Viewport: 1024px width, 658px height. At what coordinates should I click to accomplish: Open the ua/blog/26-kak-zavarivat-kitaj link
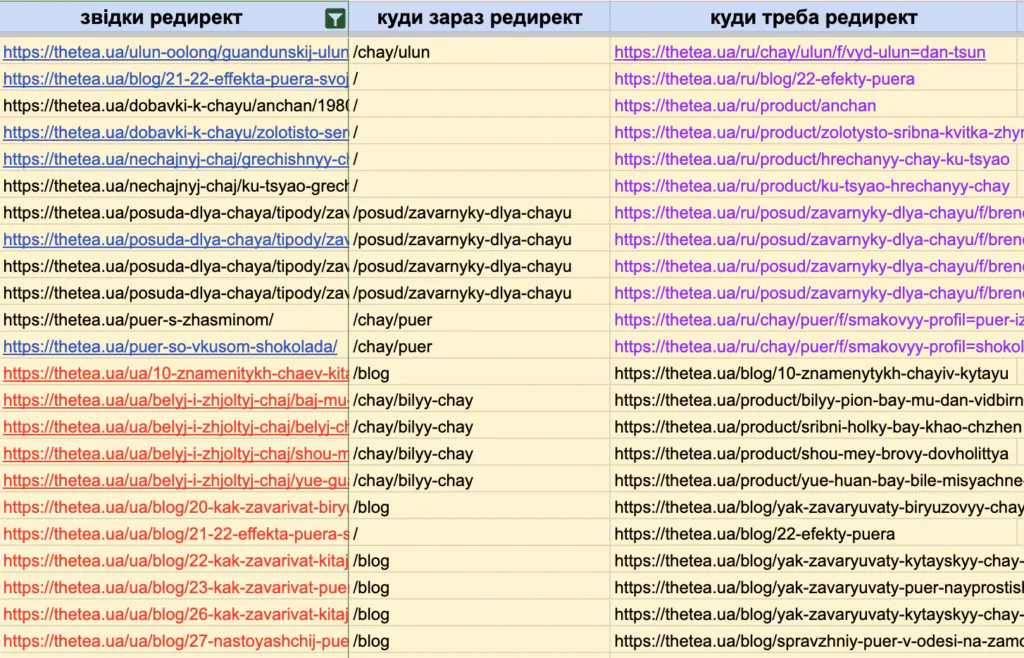[176, 614]
